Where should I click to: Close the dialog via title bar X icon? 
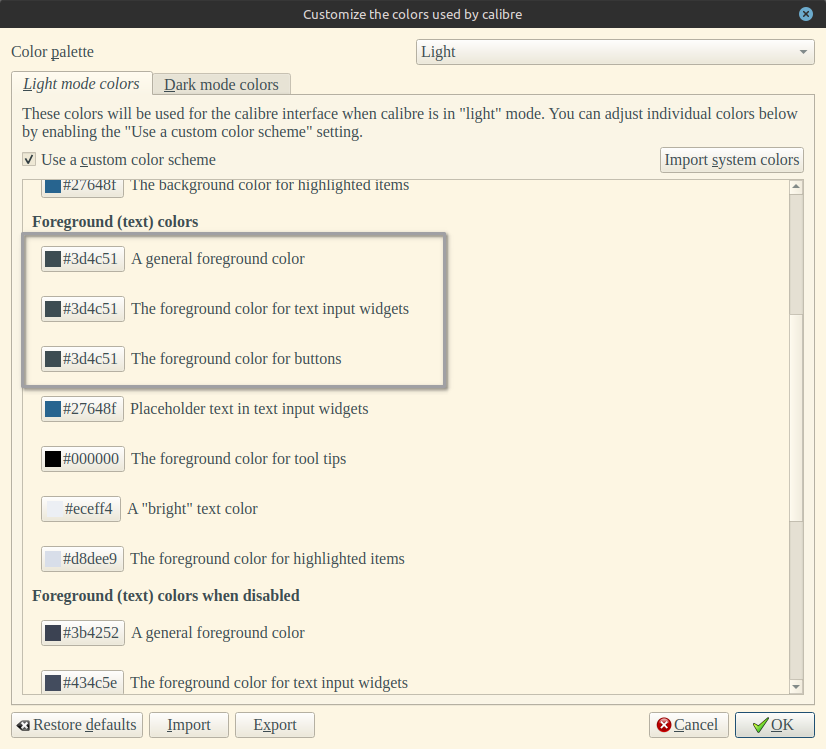[805, 14]
